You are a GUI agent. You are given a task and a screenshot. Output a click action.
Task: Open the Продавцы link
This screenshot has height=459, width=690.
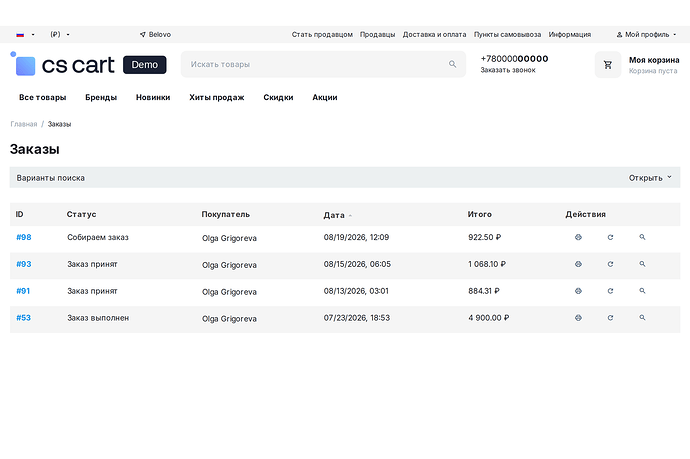coord(378,34)
